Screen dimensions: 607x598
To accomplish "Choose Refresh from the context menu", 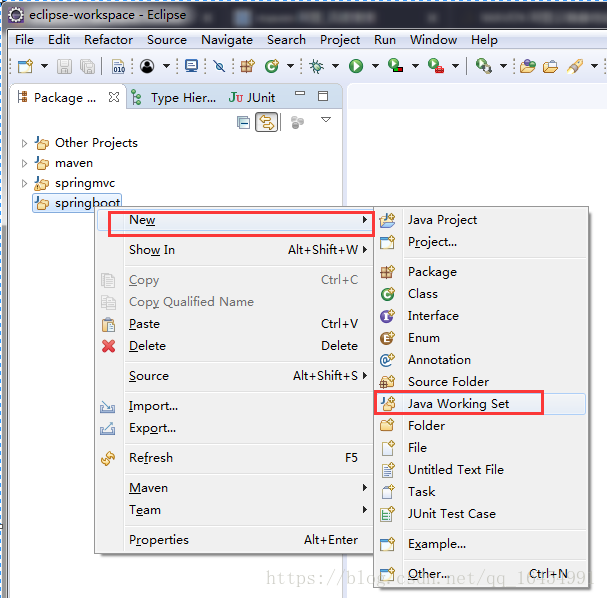I will [x=234, y=457].
